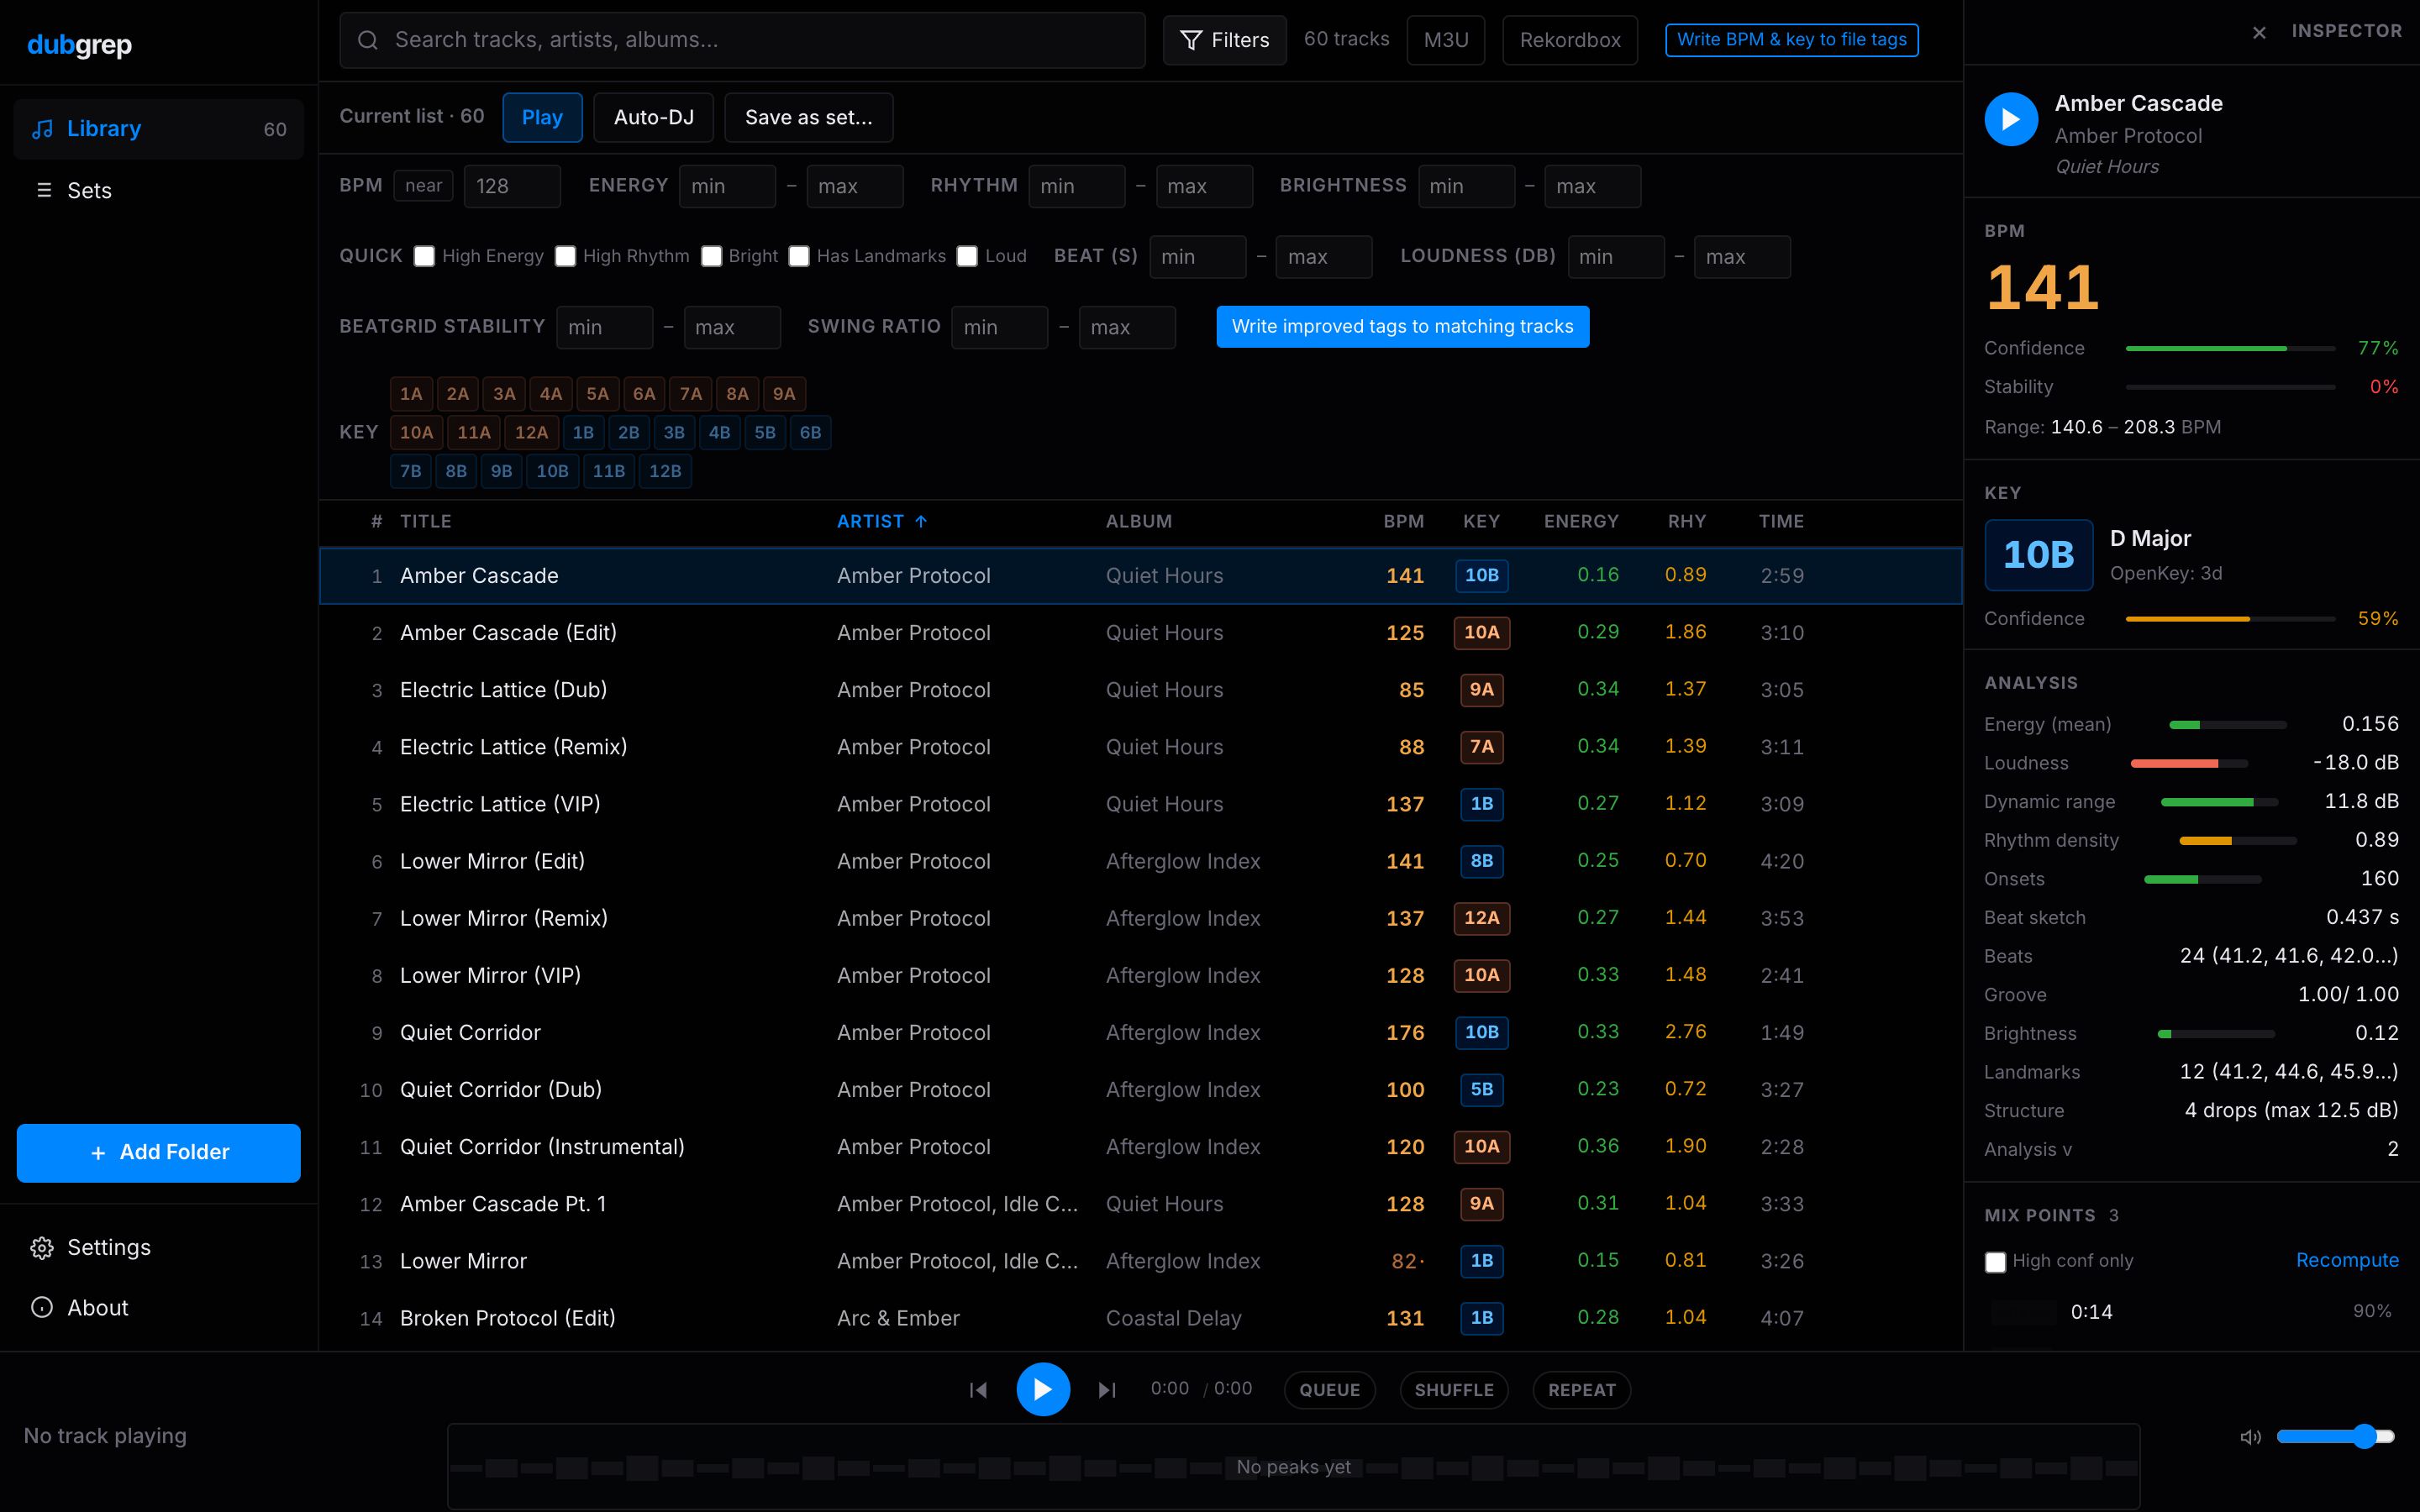Toggle the REPEAT playback mode

click(x=1581, y=1390)
